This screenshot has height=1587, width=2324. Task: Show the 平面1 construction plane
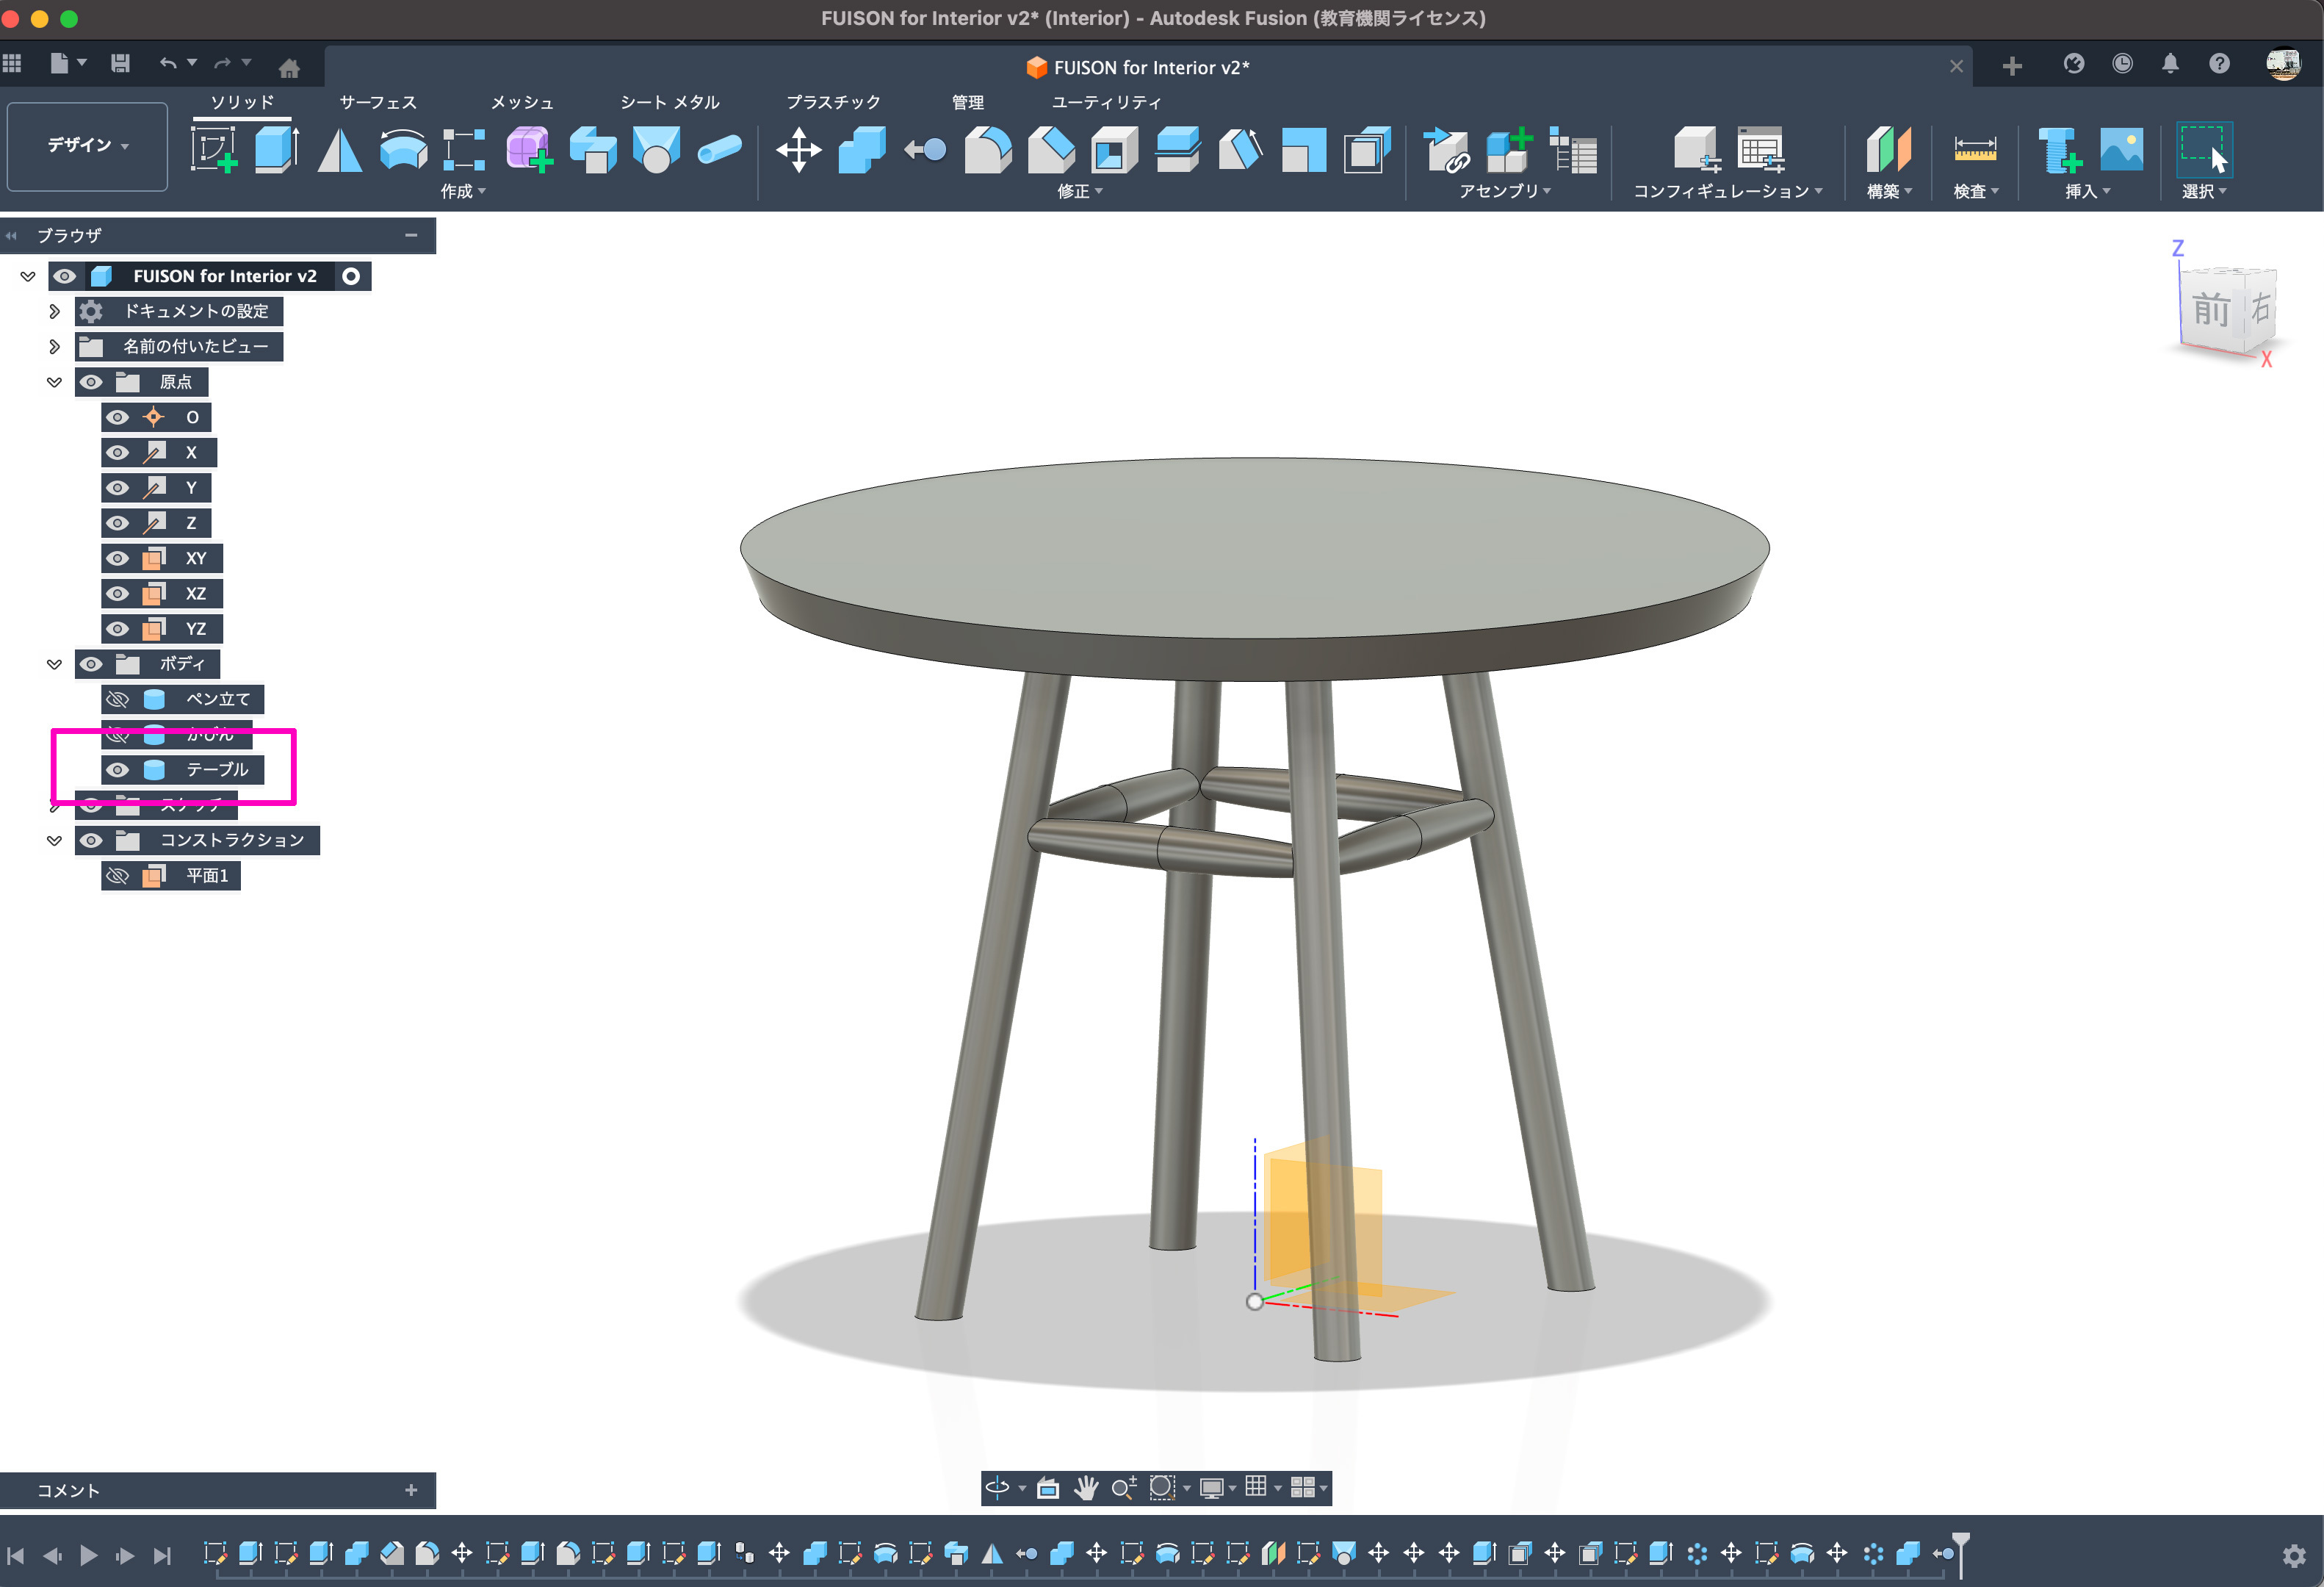(x=118, y=876)
